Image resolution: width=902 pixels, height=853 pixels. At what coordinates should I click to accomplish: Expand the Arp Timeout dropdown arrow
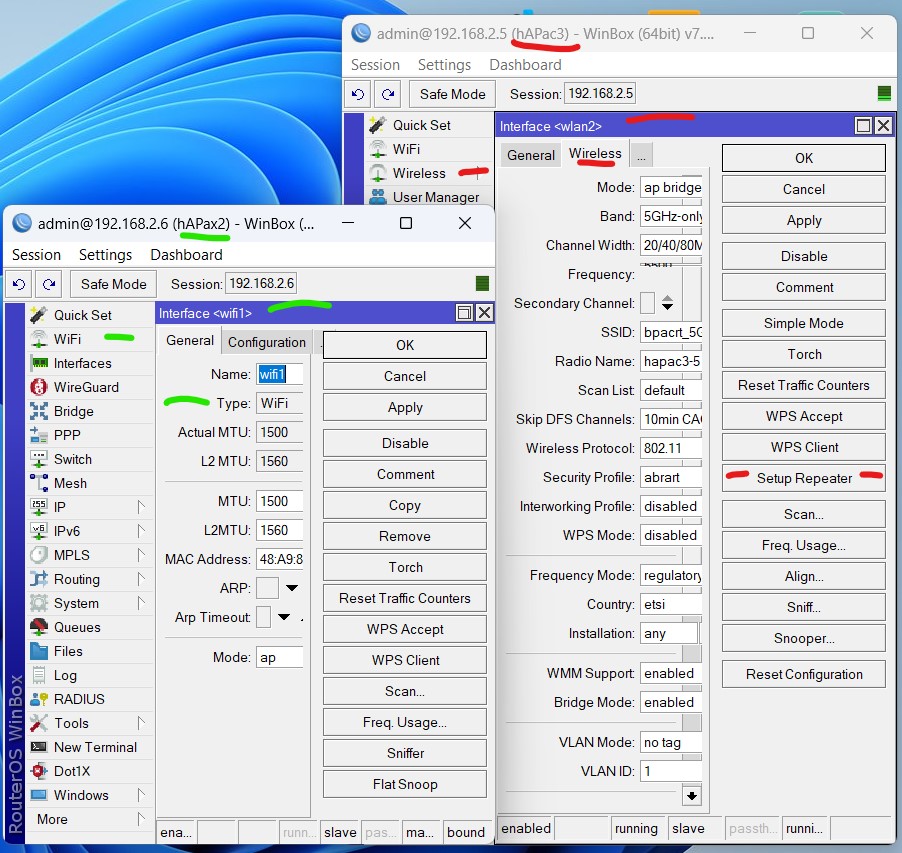click(x=284, y=617)
